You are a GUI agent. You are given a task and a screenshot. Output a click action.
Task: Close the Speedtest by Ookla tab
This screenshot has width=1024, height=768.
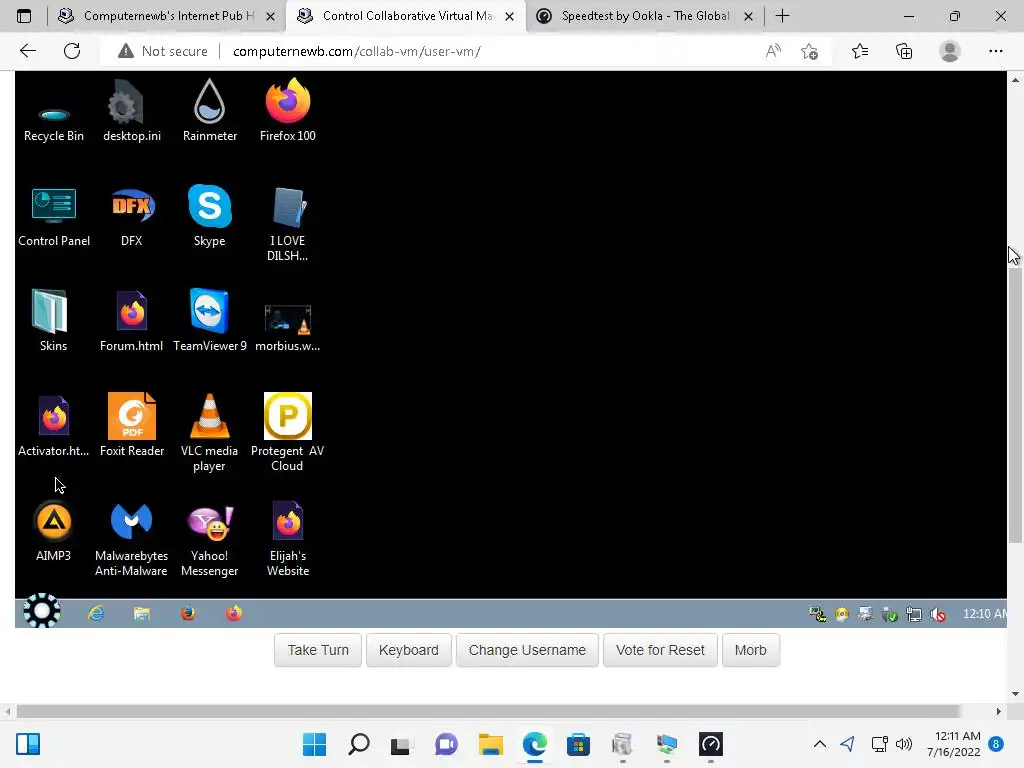point(748,16)
